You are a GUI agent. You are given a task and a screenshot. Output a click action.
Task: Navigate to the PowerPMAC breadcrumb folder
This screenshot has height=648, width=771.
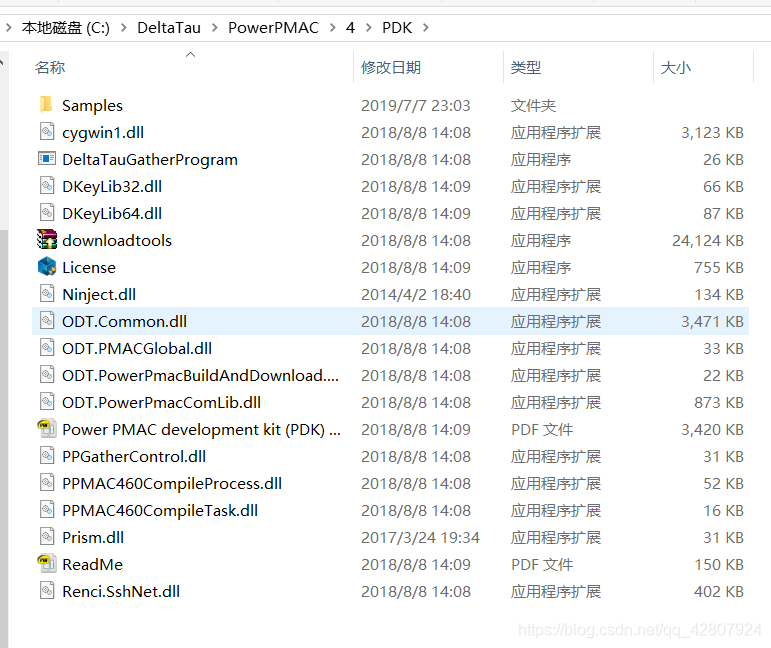(x=273, y=28)
